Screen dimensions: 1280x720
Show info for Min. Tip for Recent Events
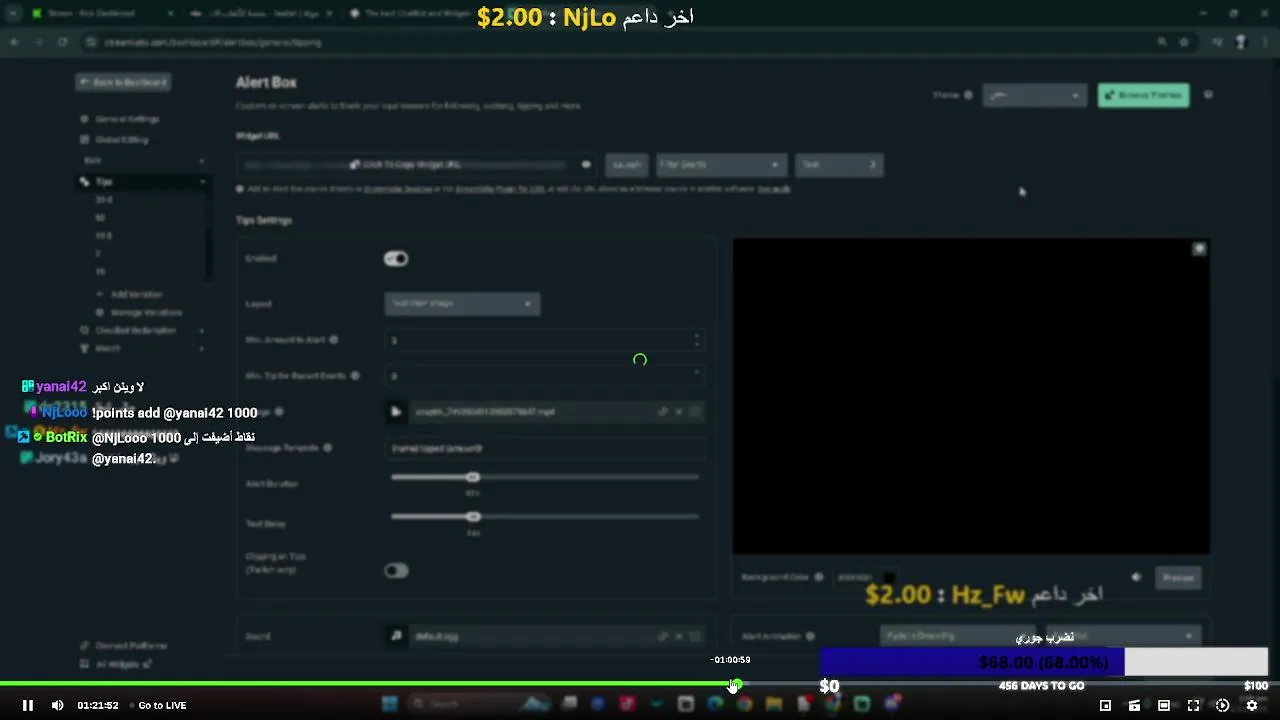click(355, 376)
